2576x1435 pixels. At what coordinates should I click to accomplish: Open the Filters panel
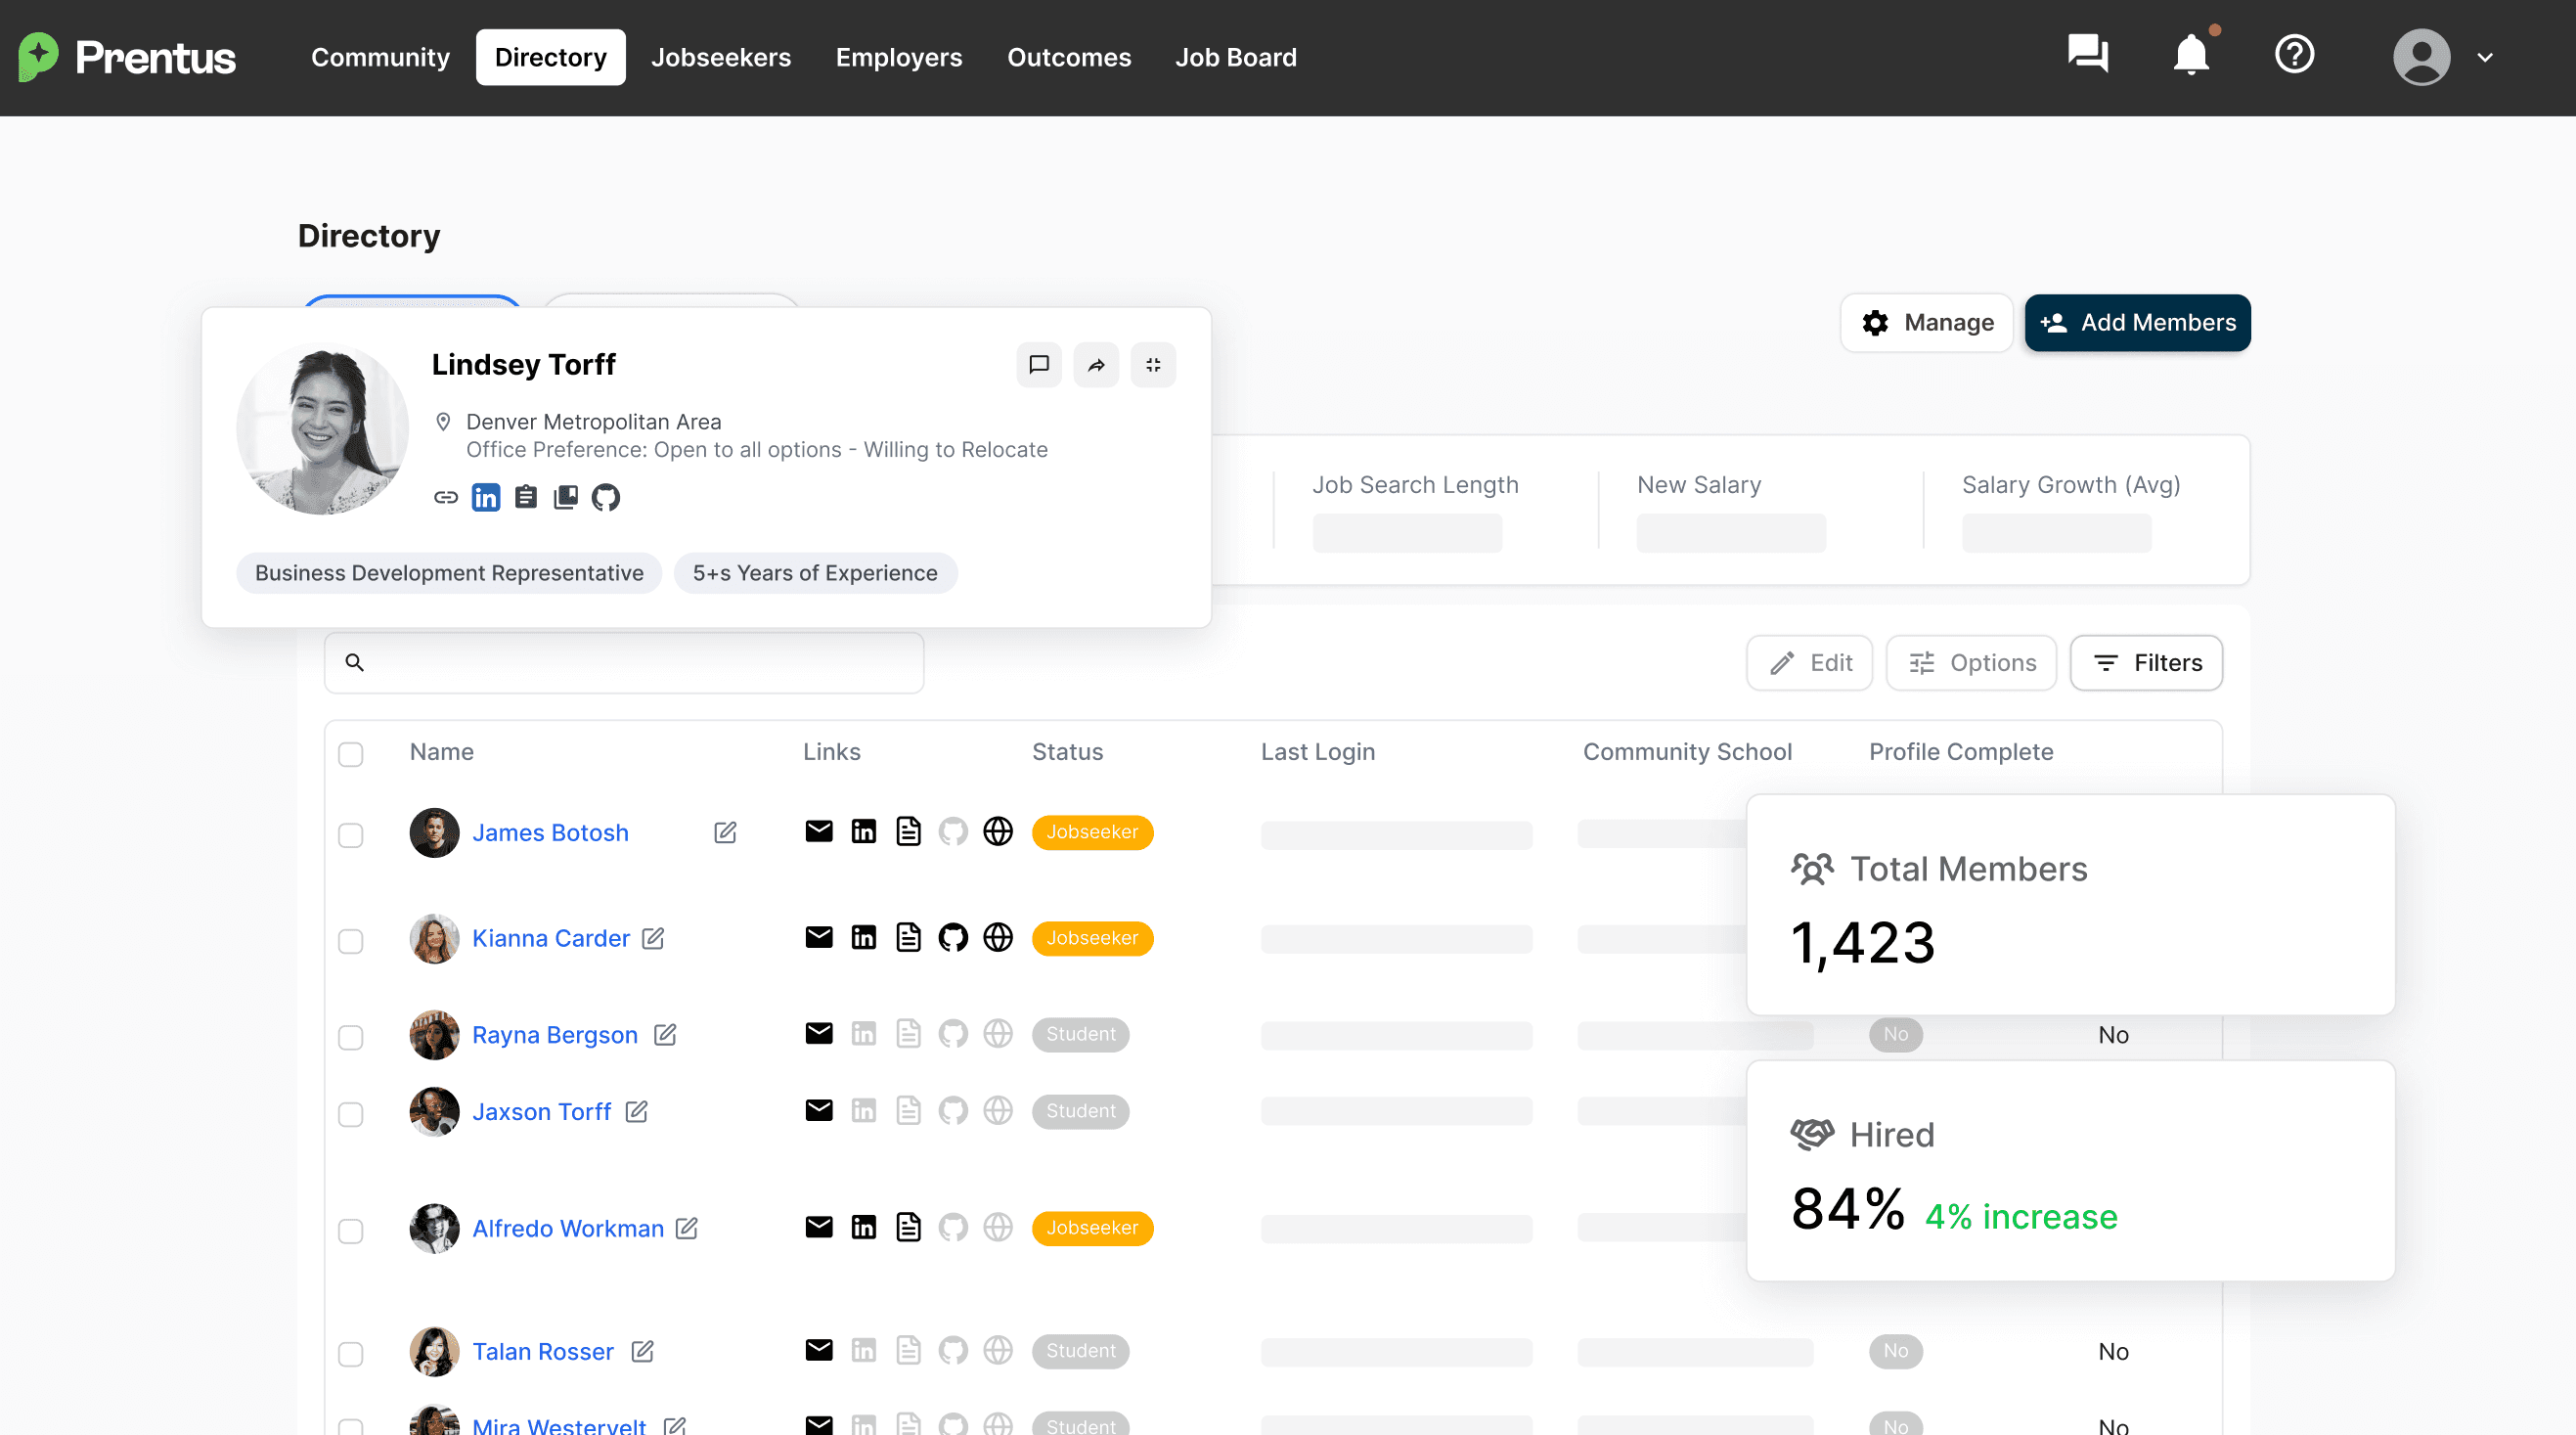[2146, 663]
